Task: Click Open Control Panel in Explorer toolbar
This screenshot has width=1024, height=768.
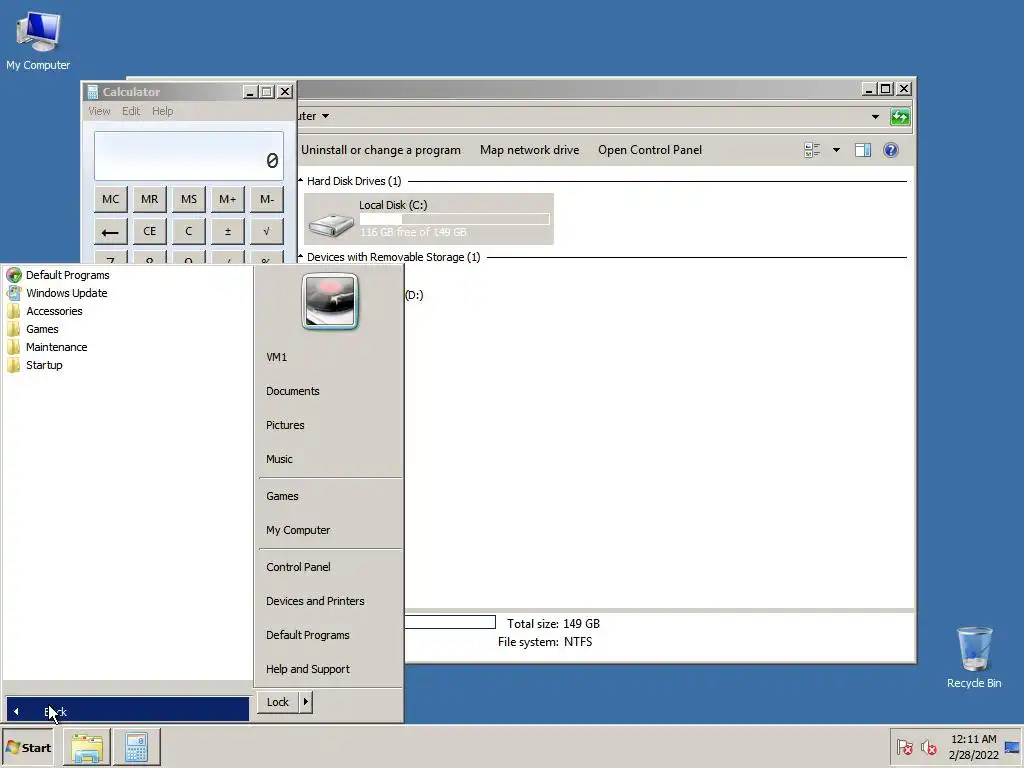Action: coord(650,150)
